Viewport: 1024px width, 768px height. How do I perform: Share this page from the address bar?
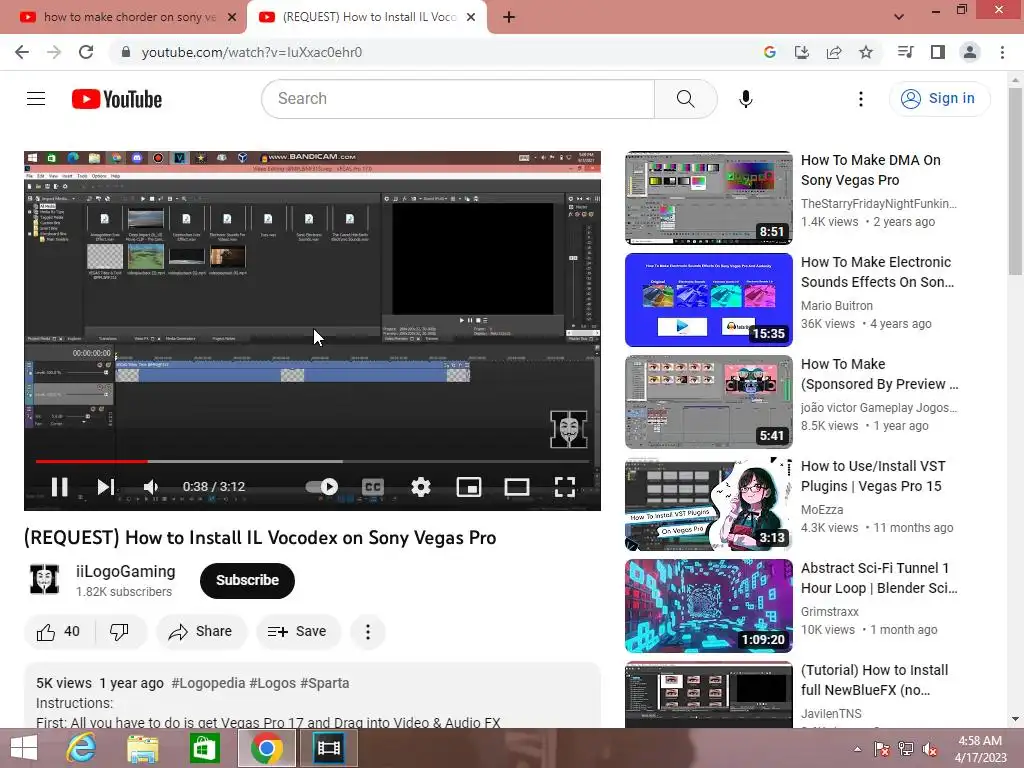tap(834, 52)
